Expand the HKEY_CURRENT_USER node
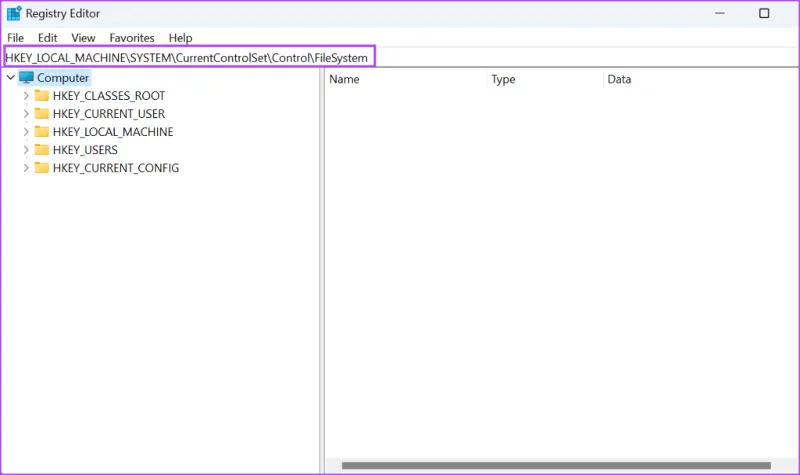Screen dimensions: 800x475 [x=26, y=114]
